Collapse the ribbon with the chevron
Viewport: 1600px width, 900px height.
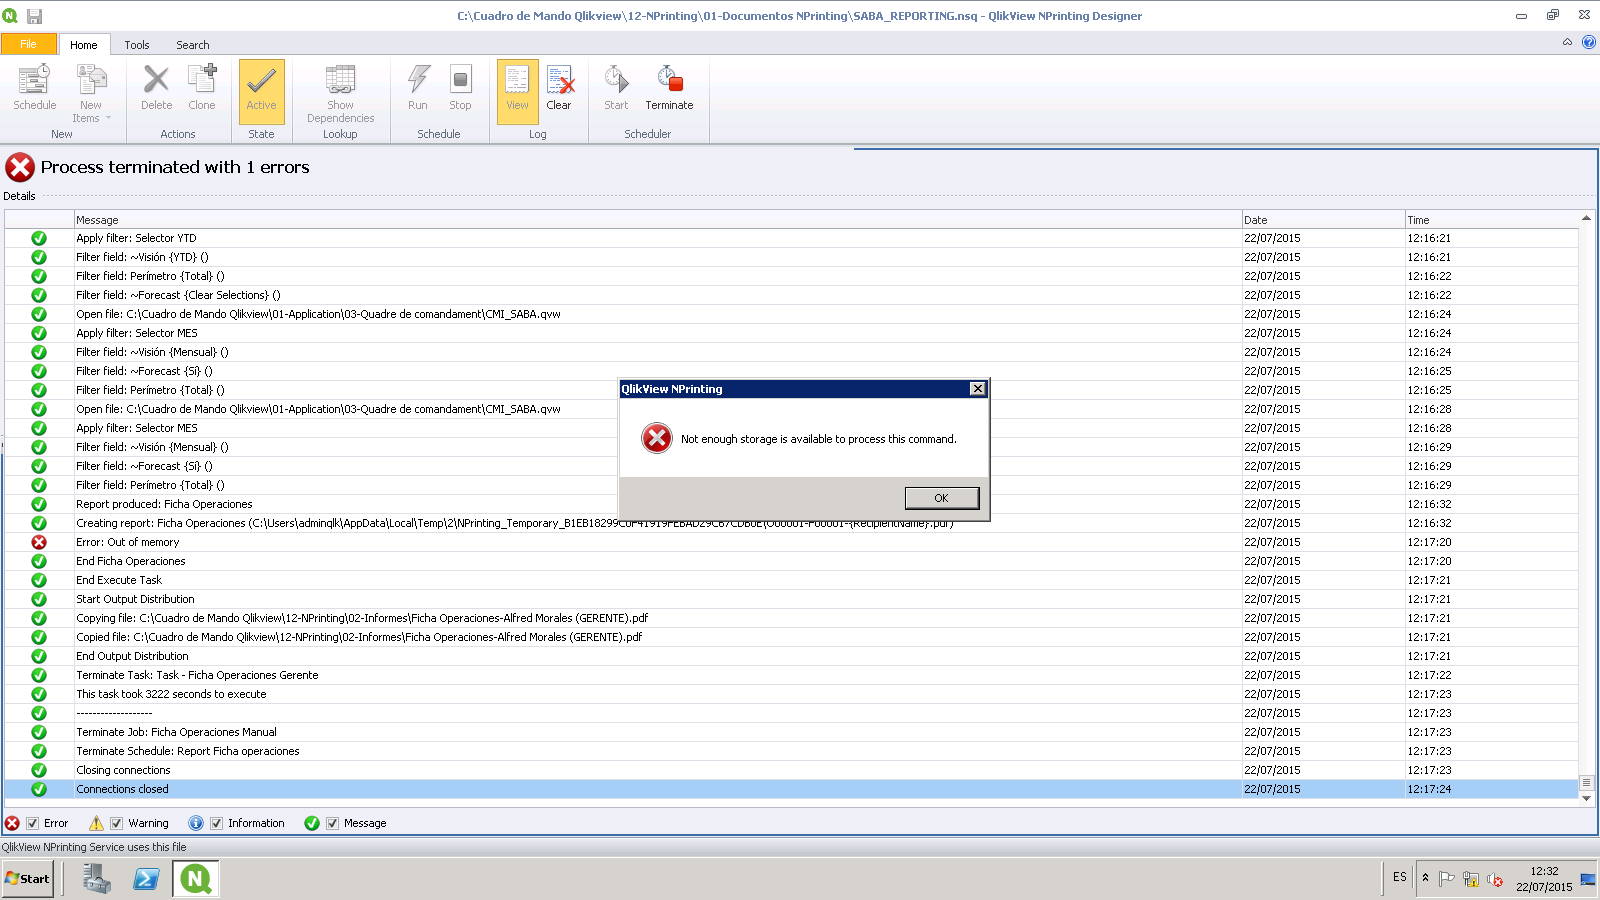[1567, 42]
